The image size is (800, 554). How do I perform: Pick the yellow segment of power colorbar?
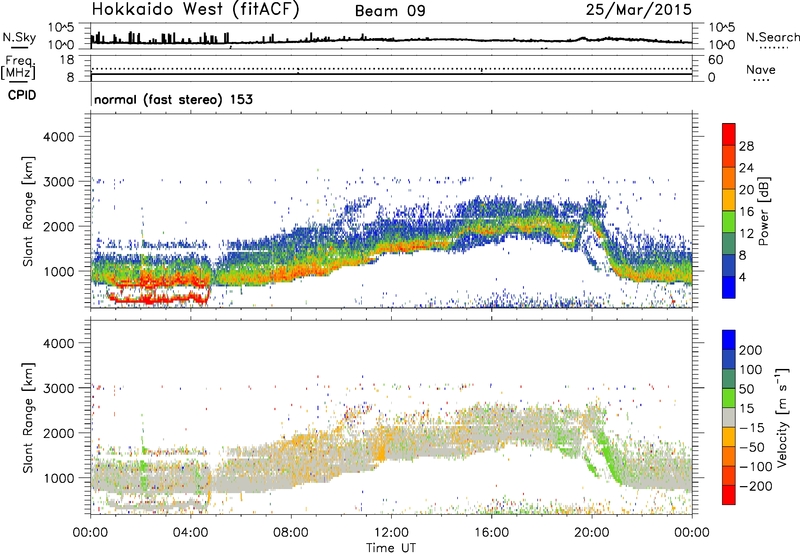(x=729, y=200)
